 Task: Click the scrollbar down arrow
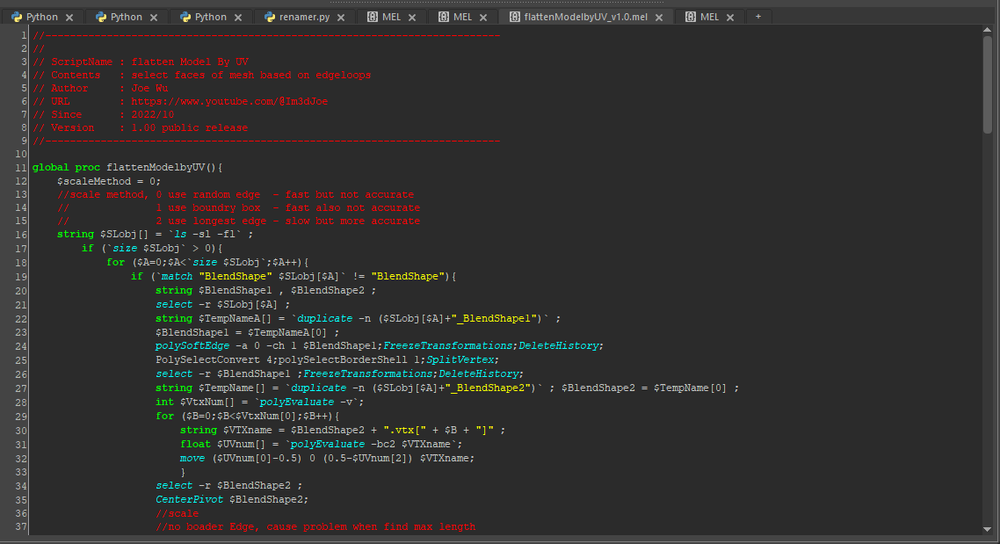tap(987, 529)
